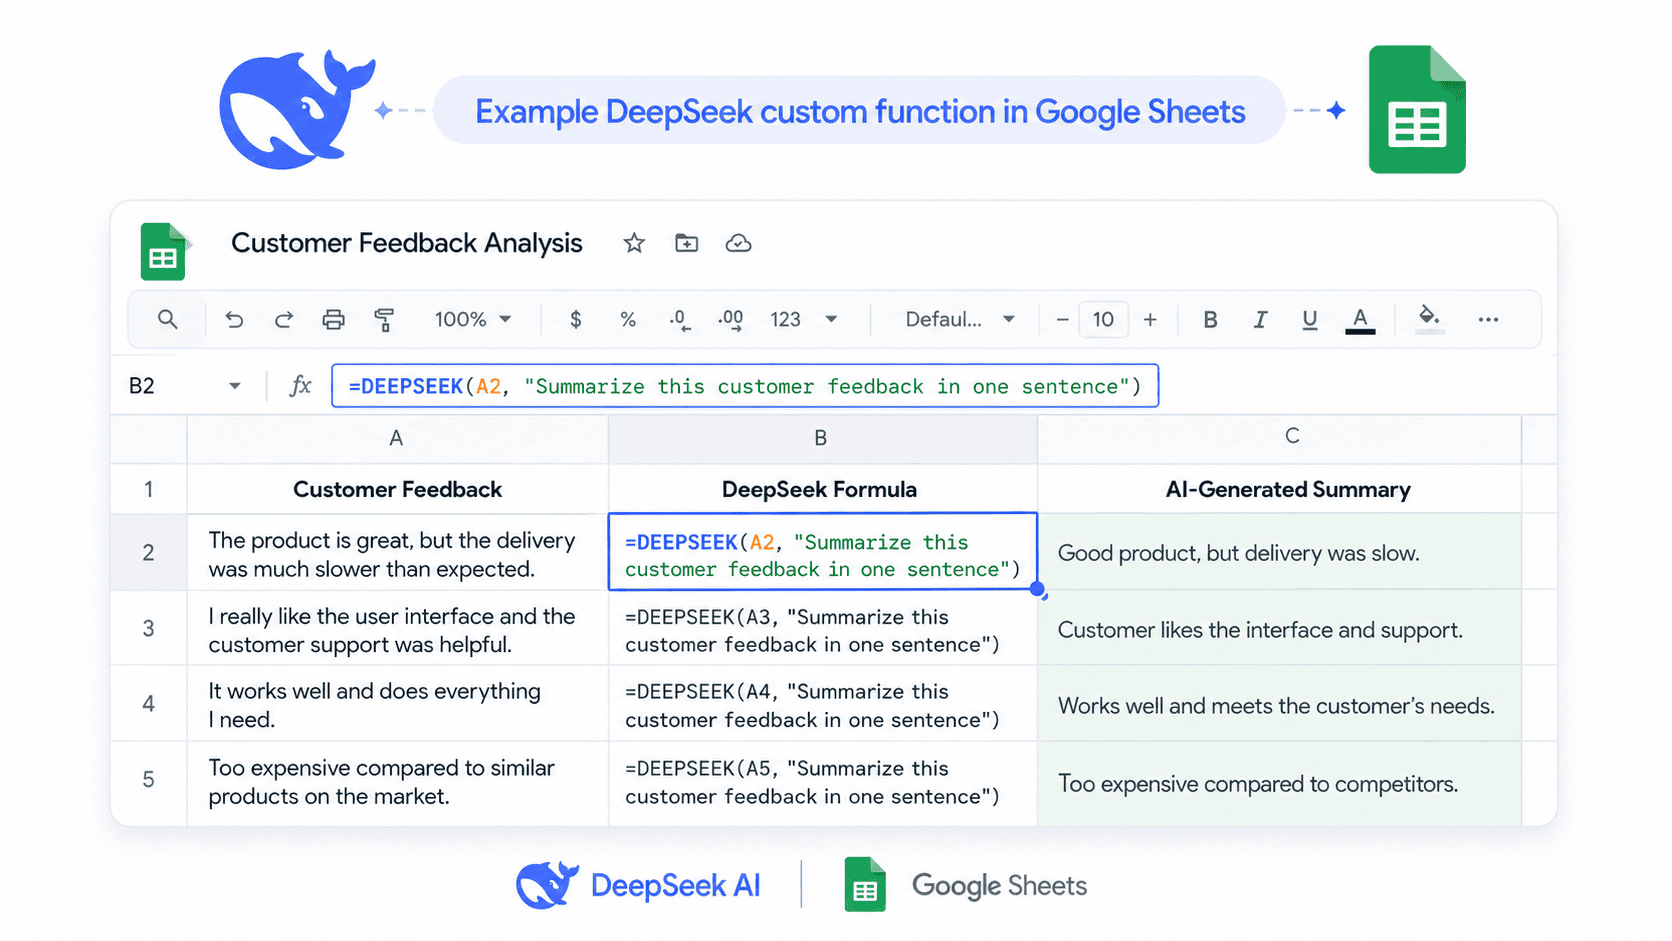This screenshot has width=1672, height=941.
Task: Click the AI-Generated Summary header cell
Action: click(x=1279, y=489)
